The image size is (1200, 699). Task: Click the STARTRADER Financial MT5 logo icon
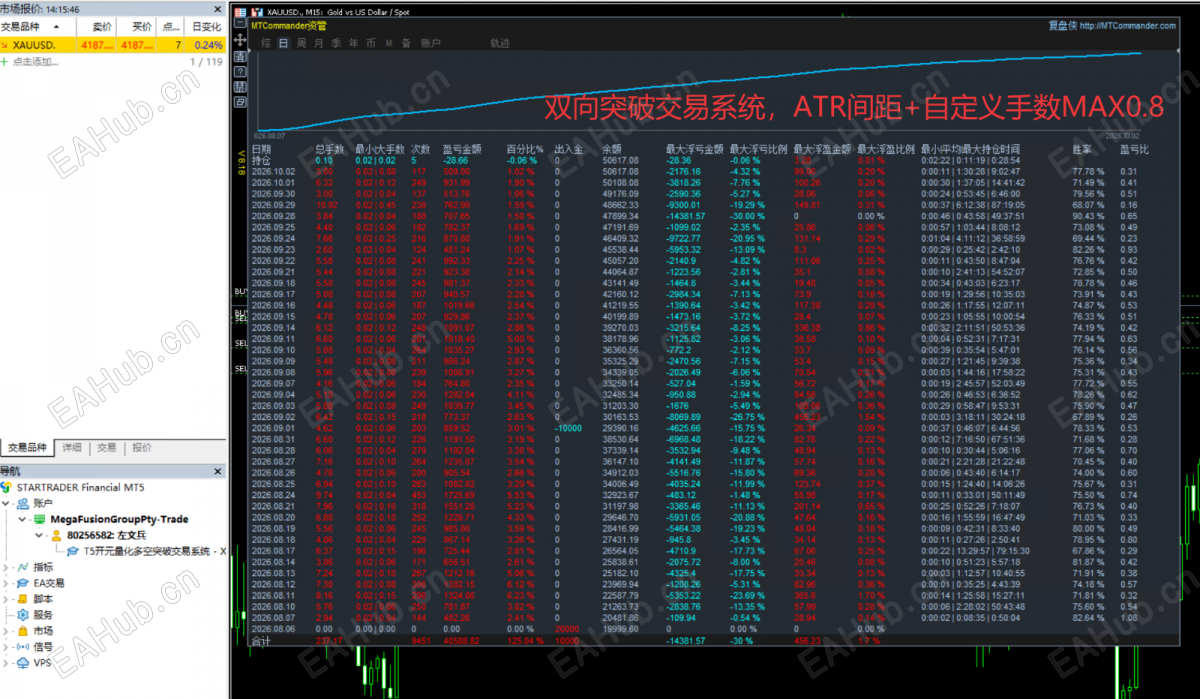(x=6, y=488)
